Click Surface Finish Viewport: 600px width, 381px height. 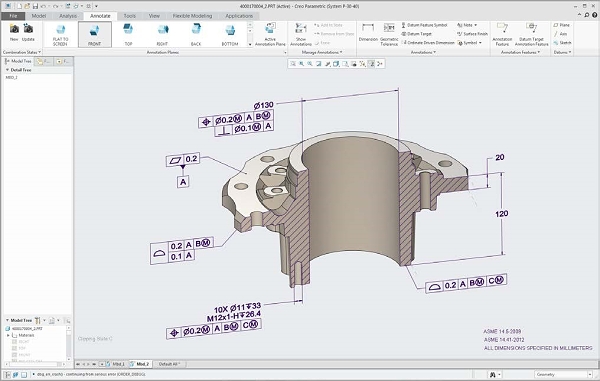472,34
